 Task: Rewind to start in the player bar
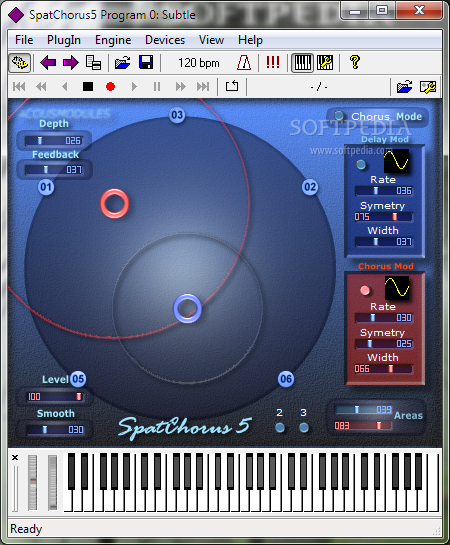pyautogui.click(x=19, y=87)
